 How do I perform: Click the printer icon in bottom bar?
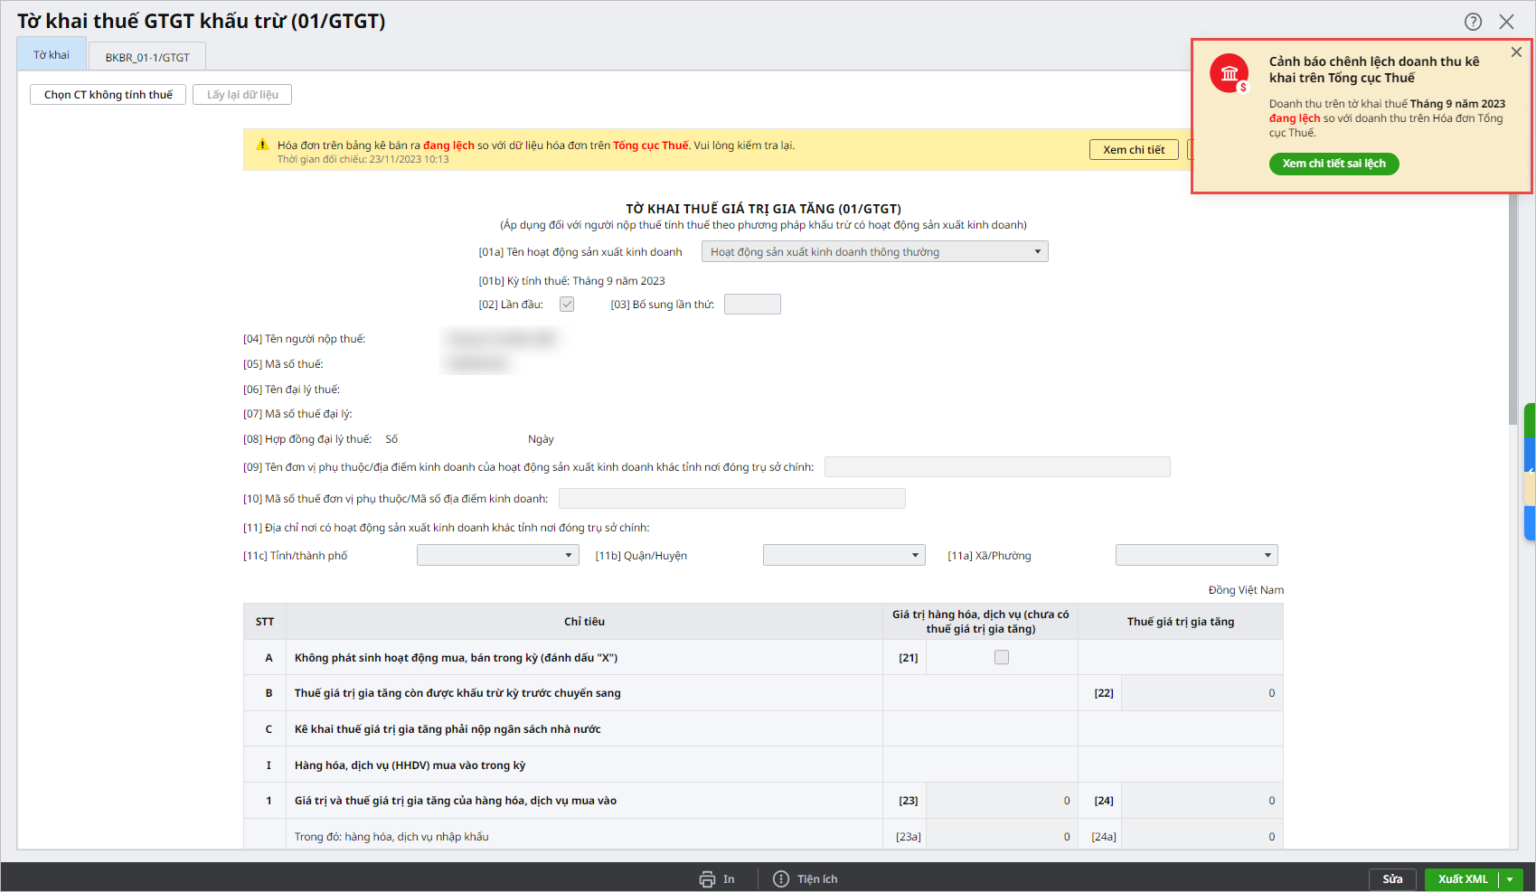707,879
